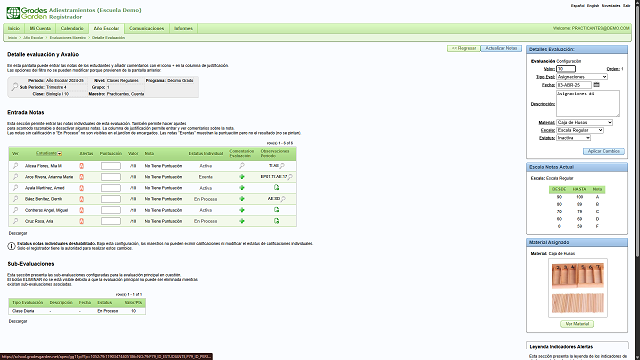The height and width of the screenshot is (360, 640).
Task: Open the Comunicaciones tab
Action: click(x=147, y=28)
